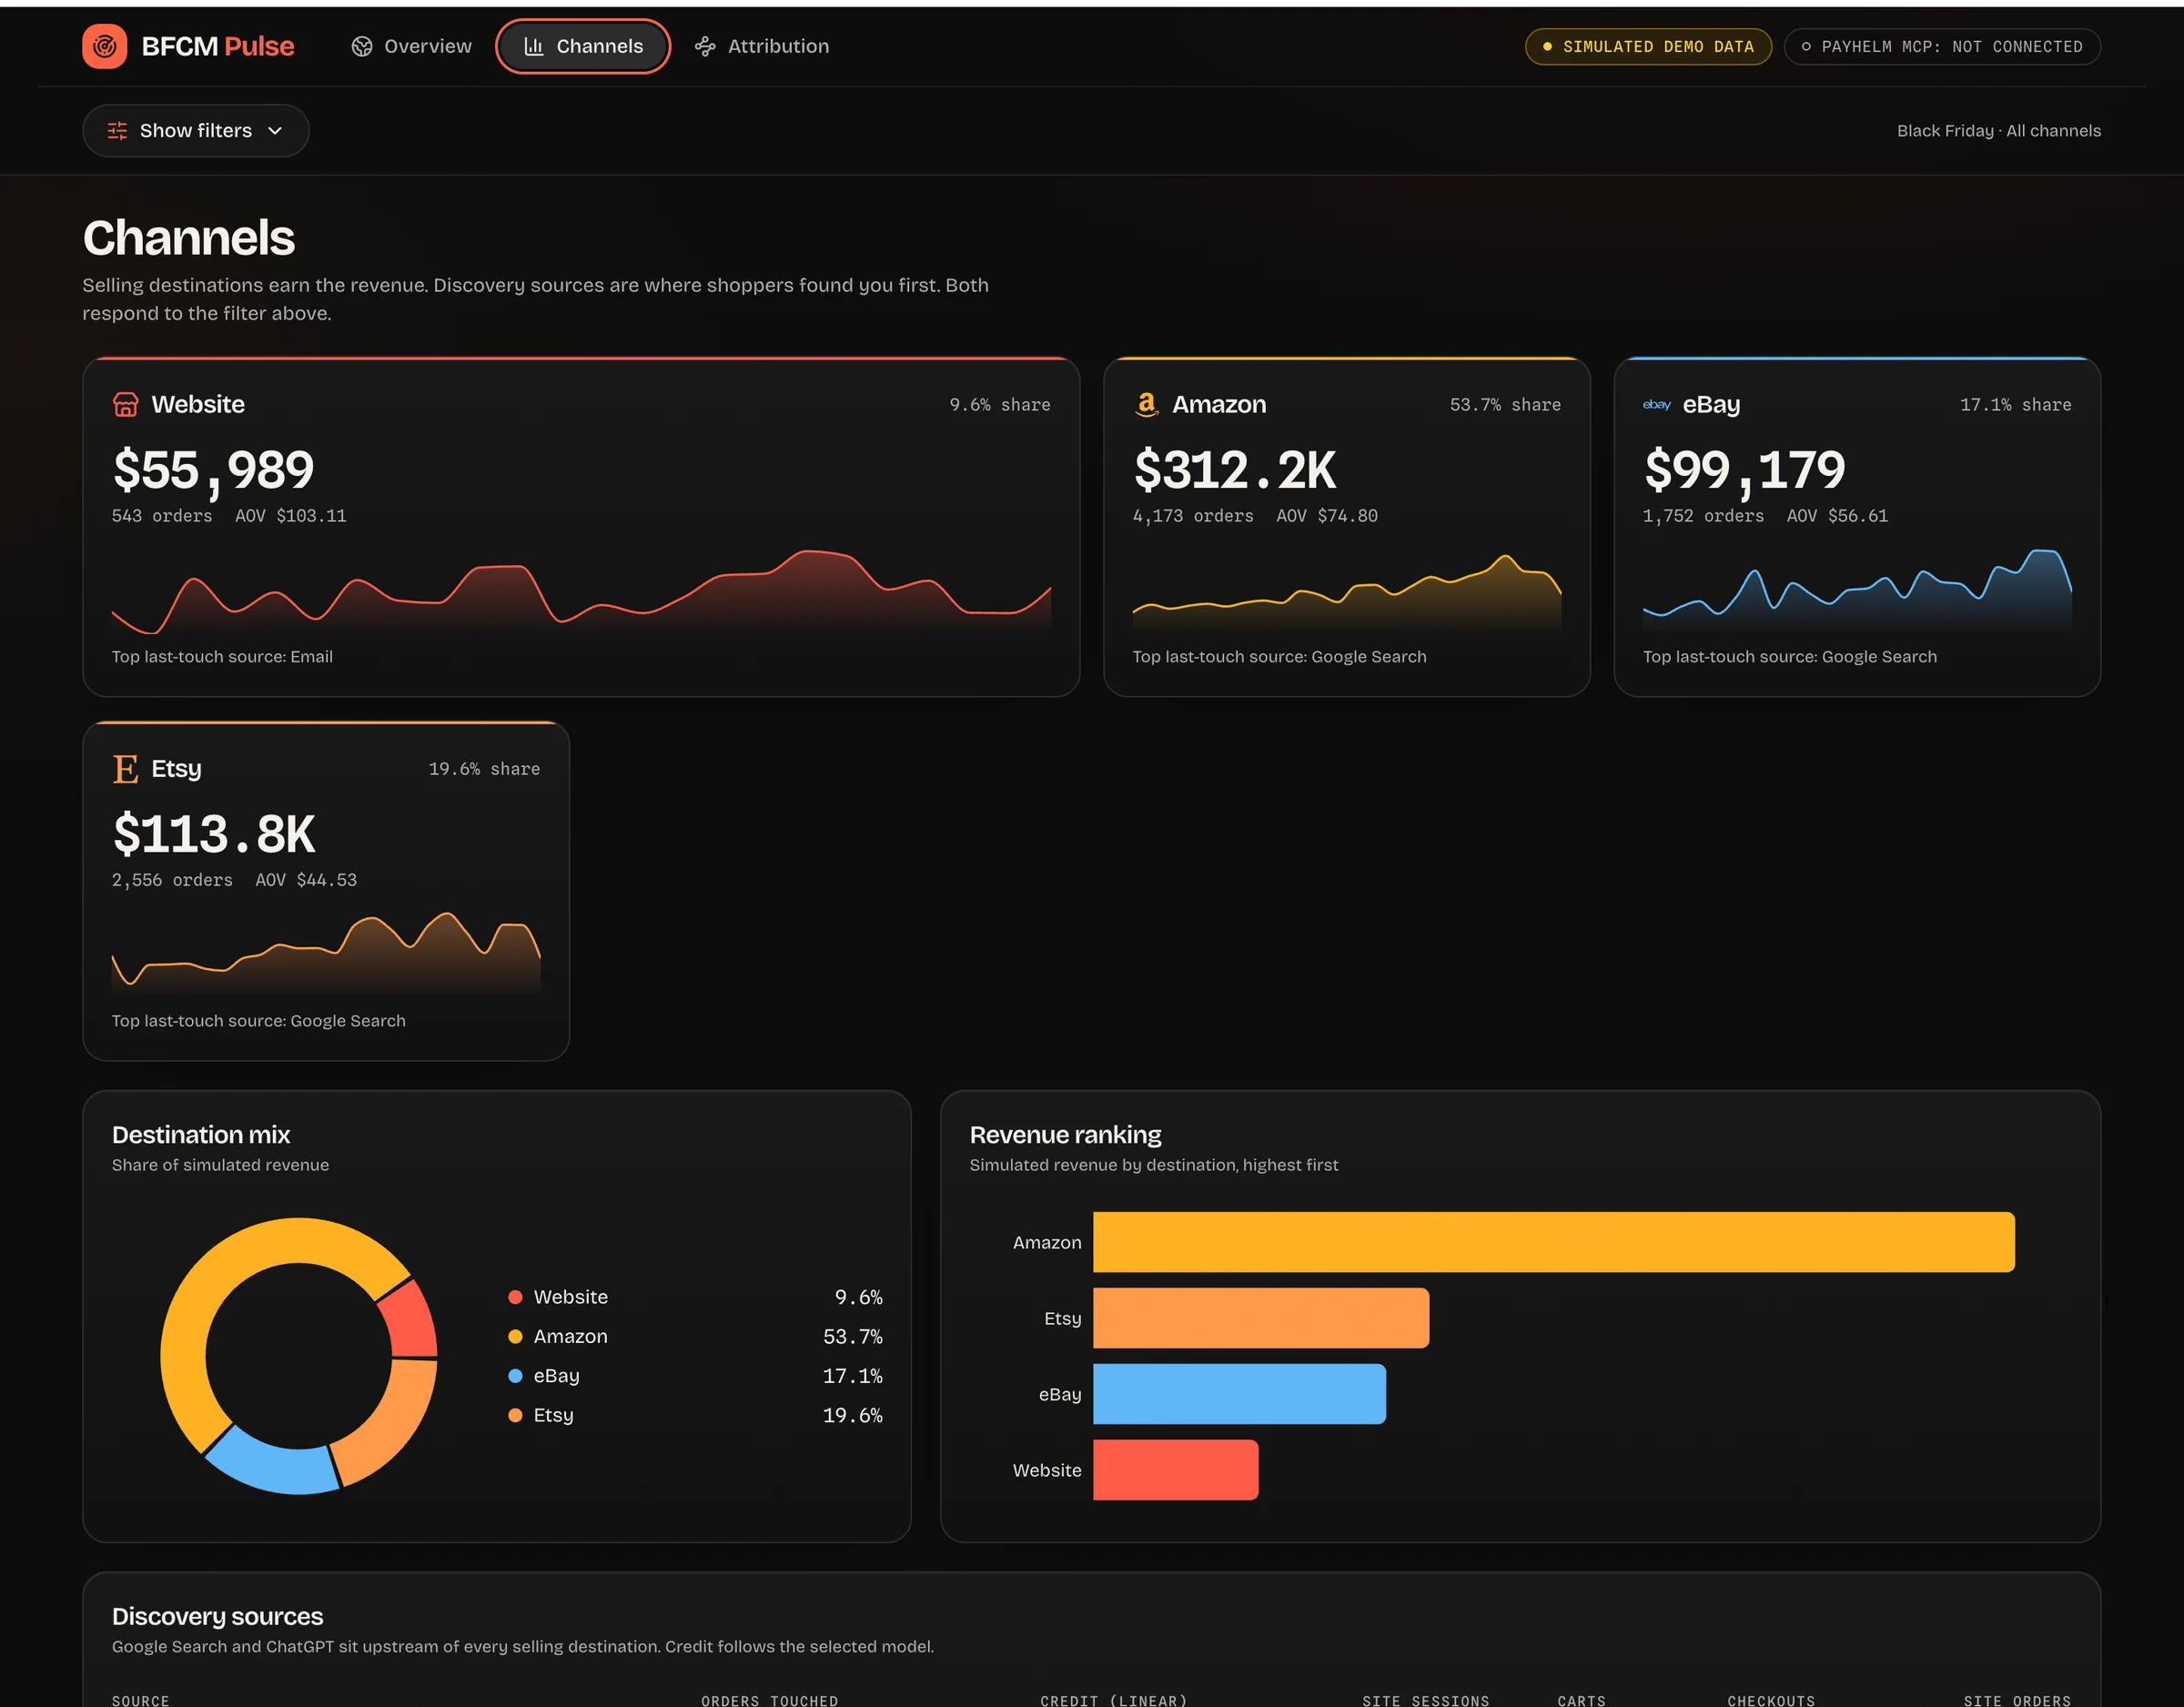Image resolution: width=2184 pixels, height=1707 pixels.
Task: Click '4,173 orders' on Amazon card
Action: 1193,516
